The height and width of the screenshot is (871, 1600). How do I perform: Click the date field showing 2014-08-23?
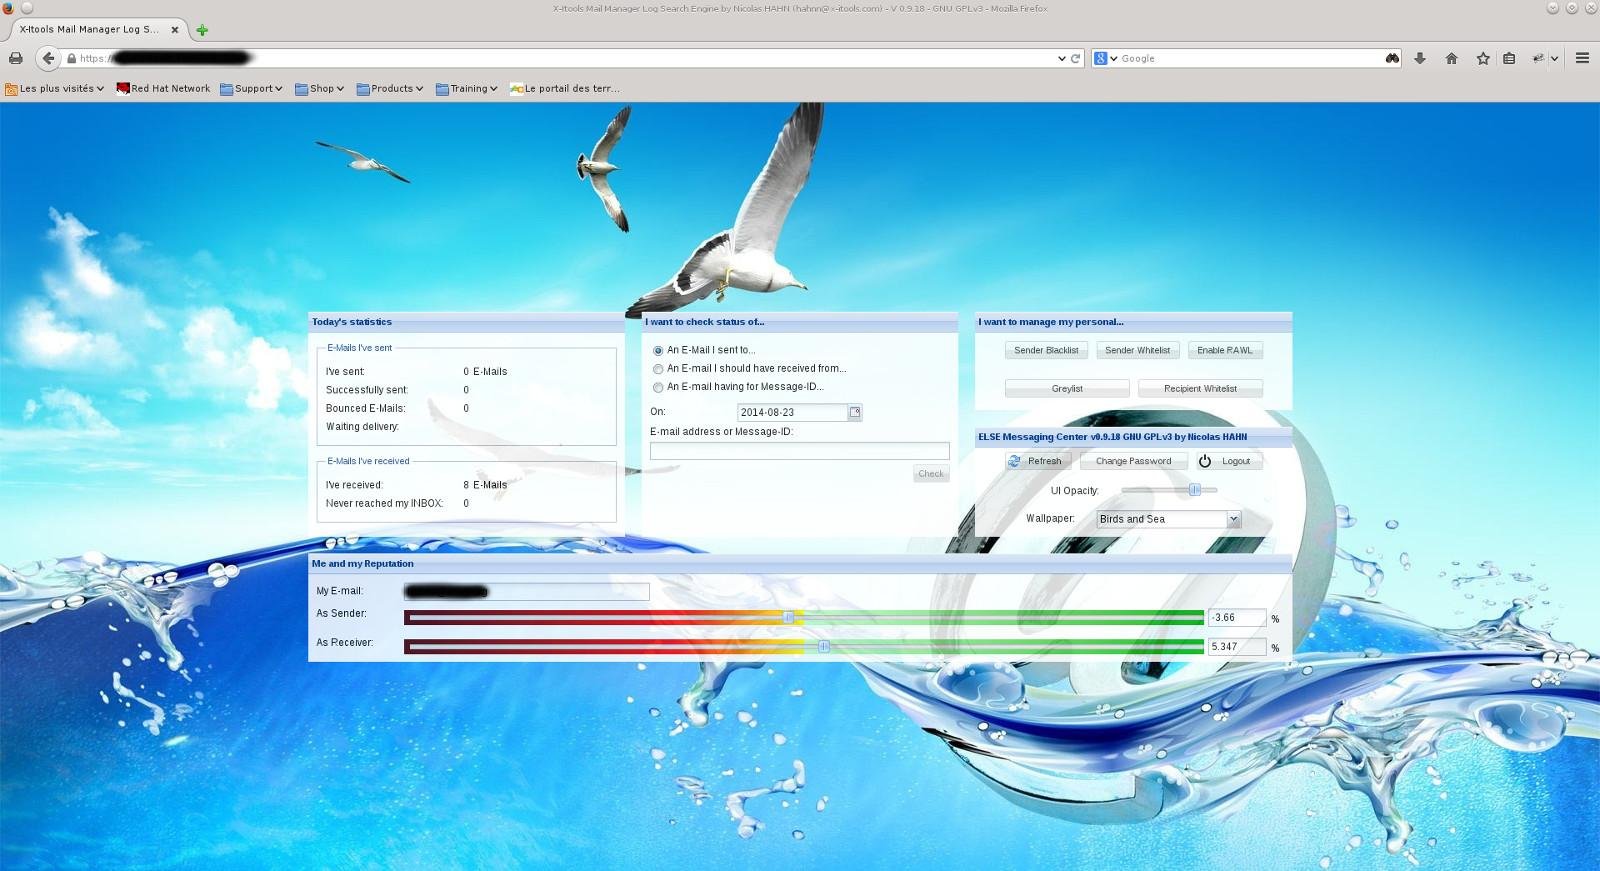click(792, 412)
